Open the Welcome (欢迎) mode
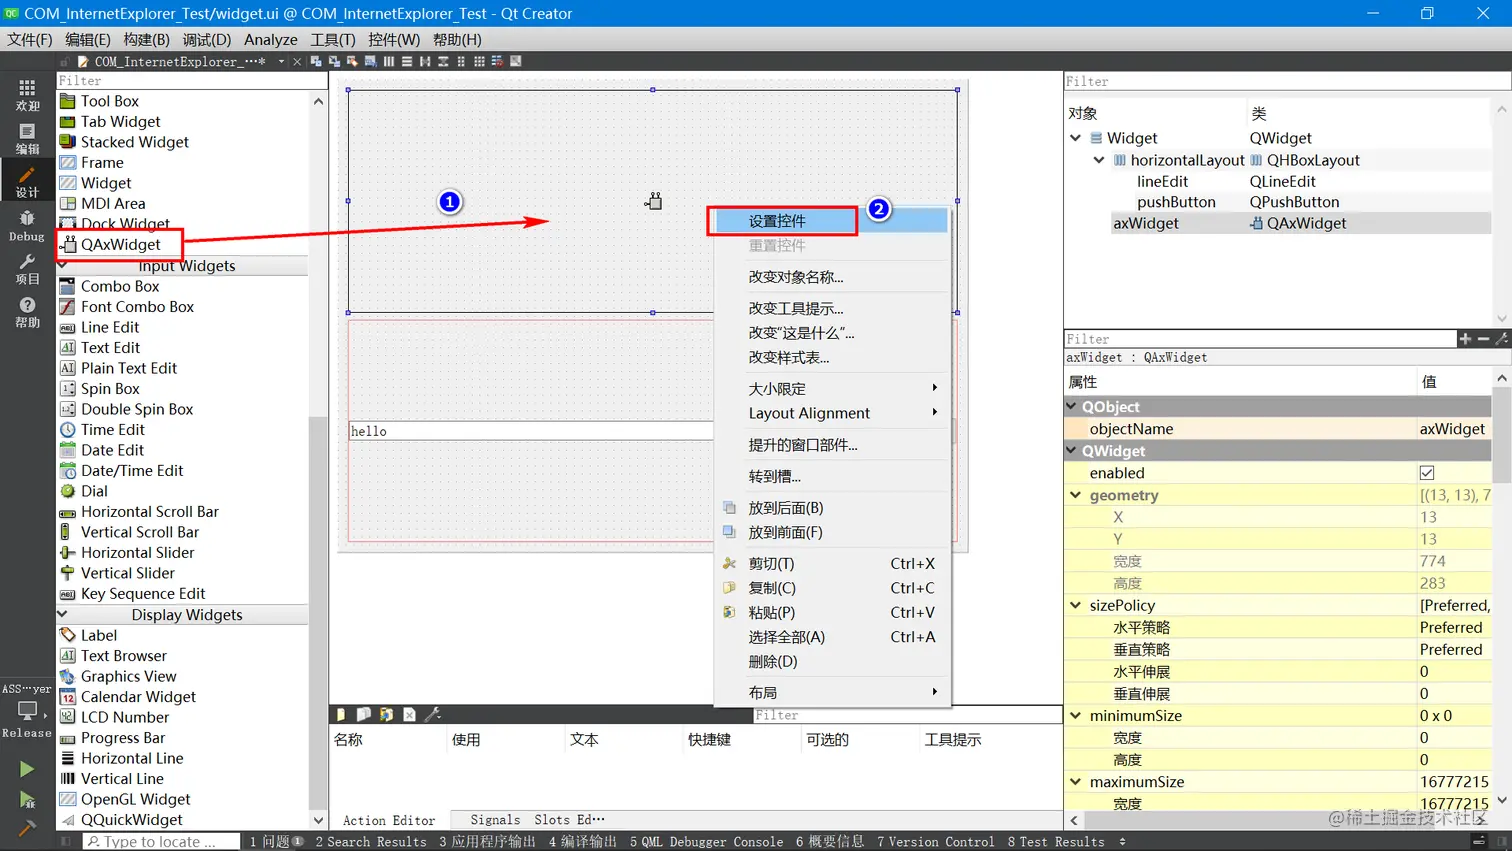The width and height of the screenshot is (1512, 851). tap(27, 95)
